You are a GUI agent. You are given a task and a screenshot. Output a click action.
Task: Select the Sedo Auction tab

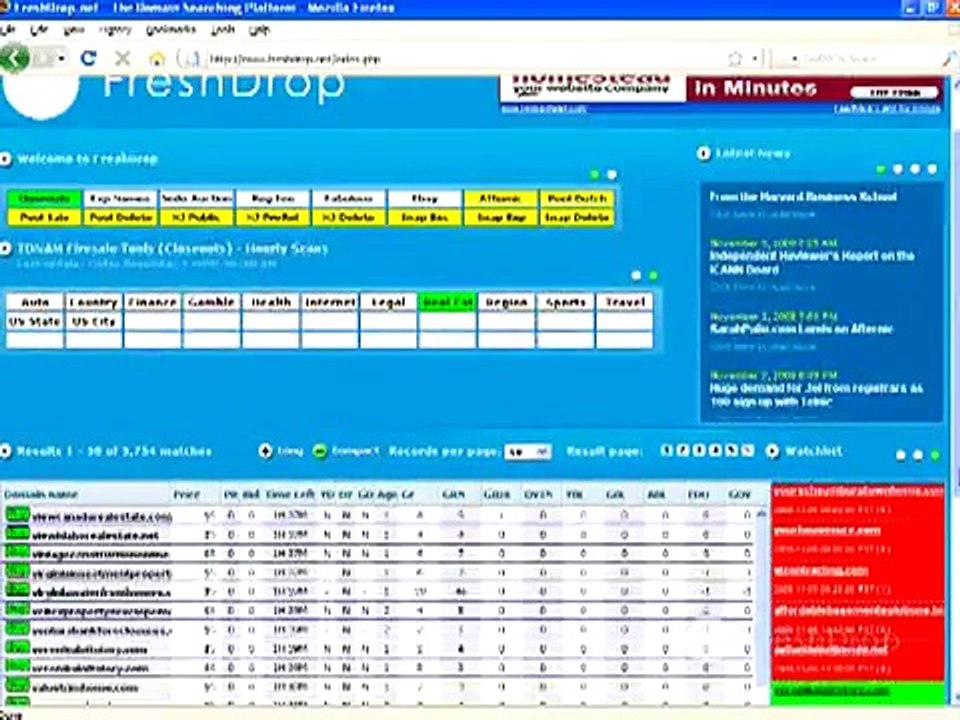click(x=197, y=198)
